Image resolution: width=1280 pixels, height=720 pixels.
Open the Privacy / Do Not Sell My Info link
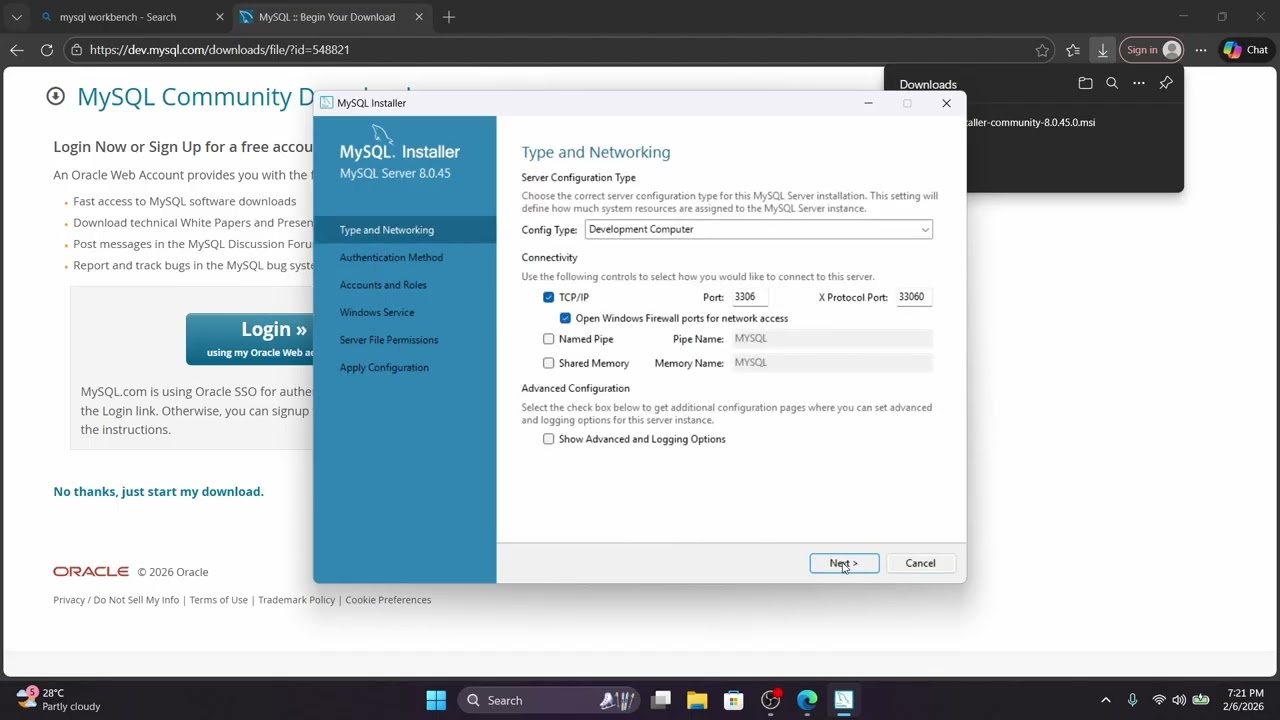(x=116, y=600)
